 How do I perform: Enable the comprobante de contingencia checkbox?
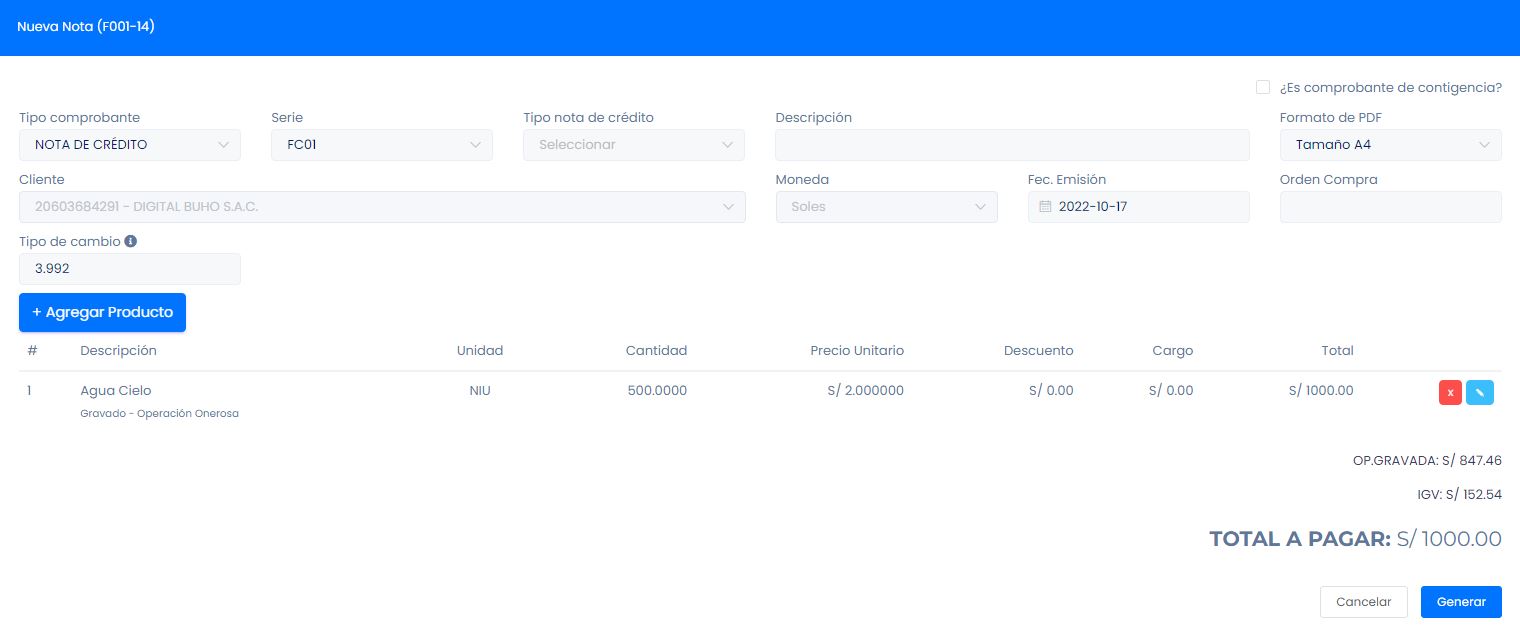click(x=1263, y=87)
